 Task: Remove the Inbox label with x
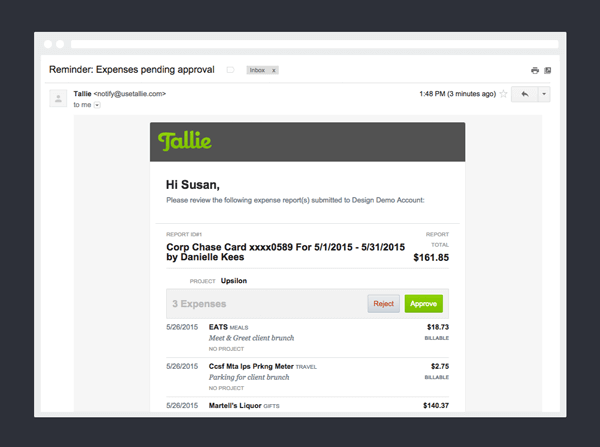coord(274,70)
